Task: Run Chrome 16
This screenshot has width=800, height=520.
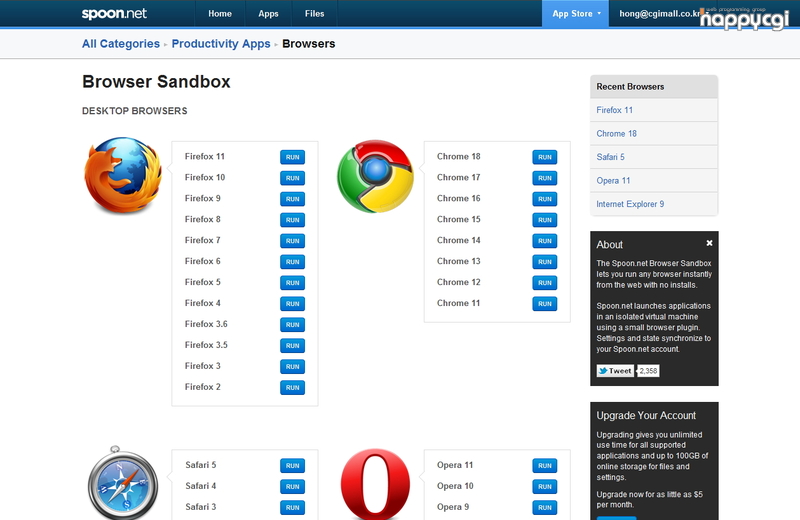Action: point(545,199)
